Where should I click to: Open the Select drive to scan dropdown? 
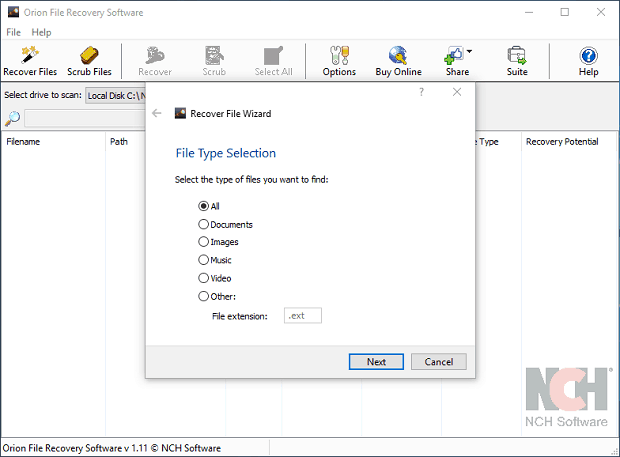115,96
